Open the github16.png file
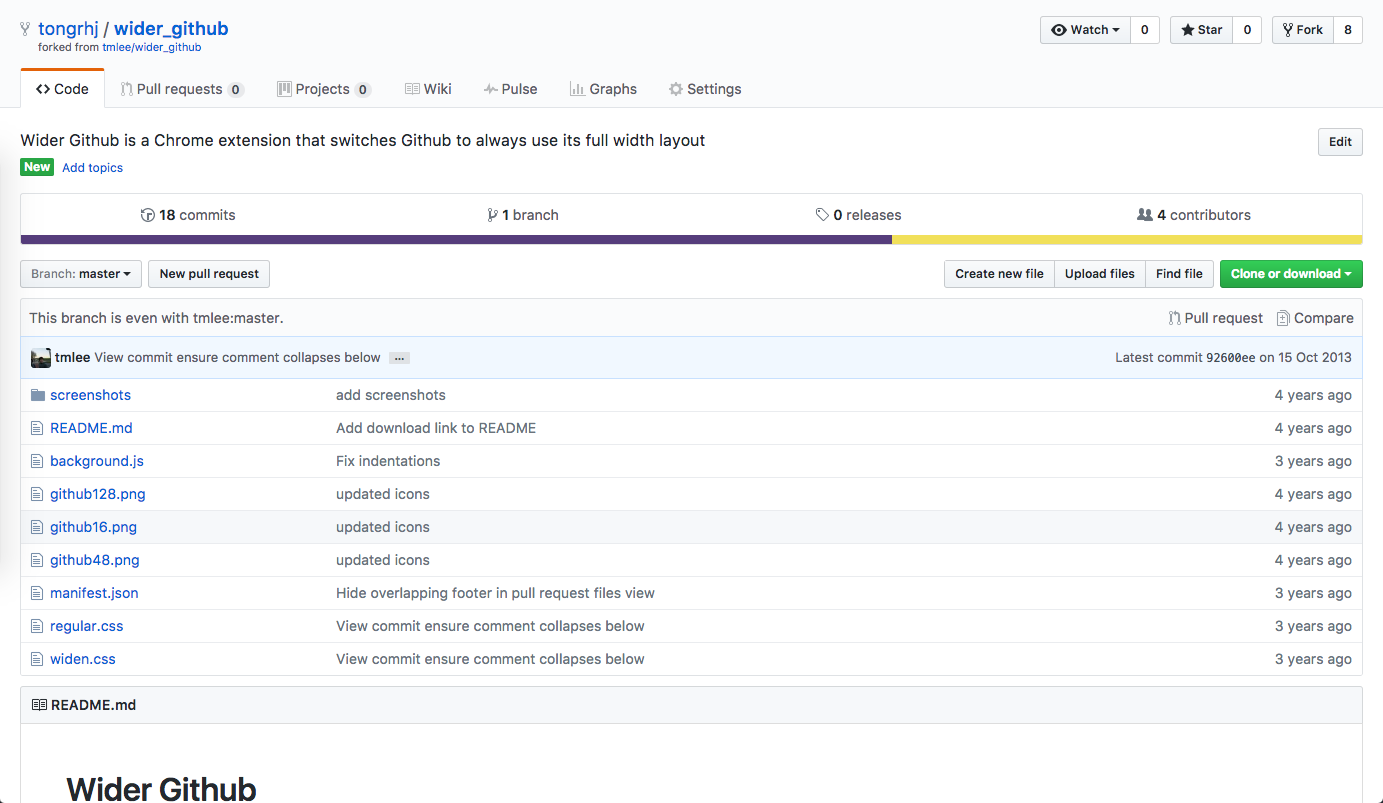 pos(93,527)
